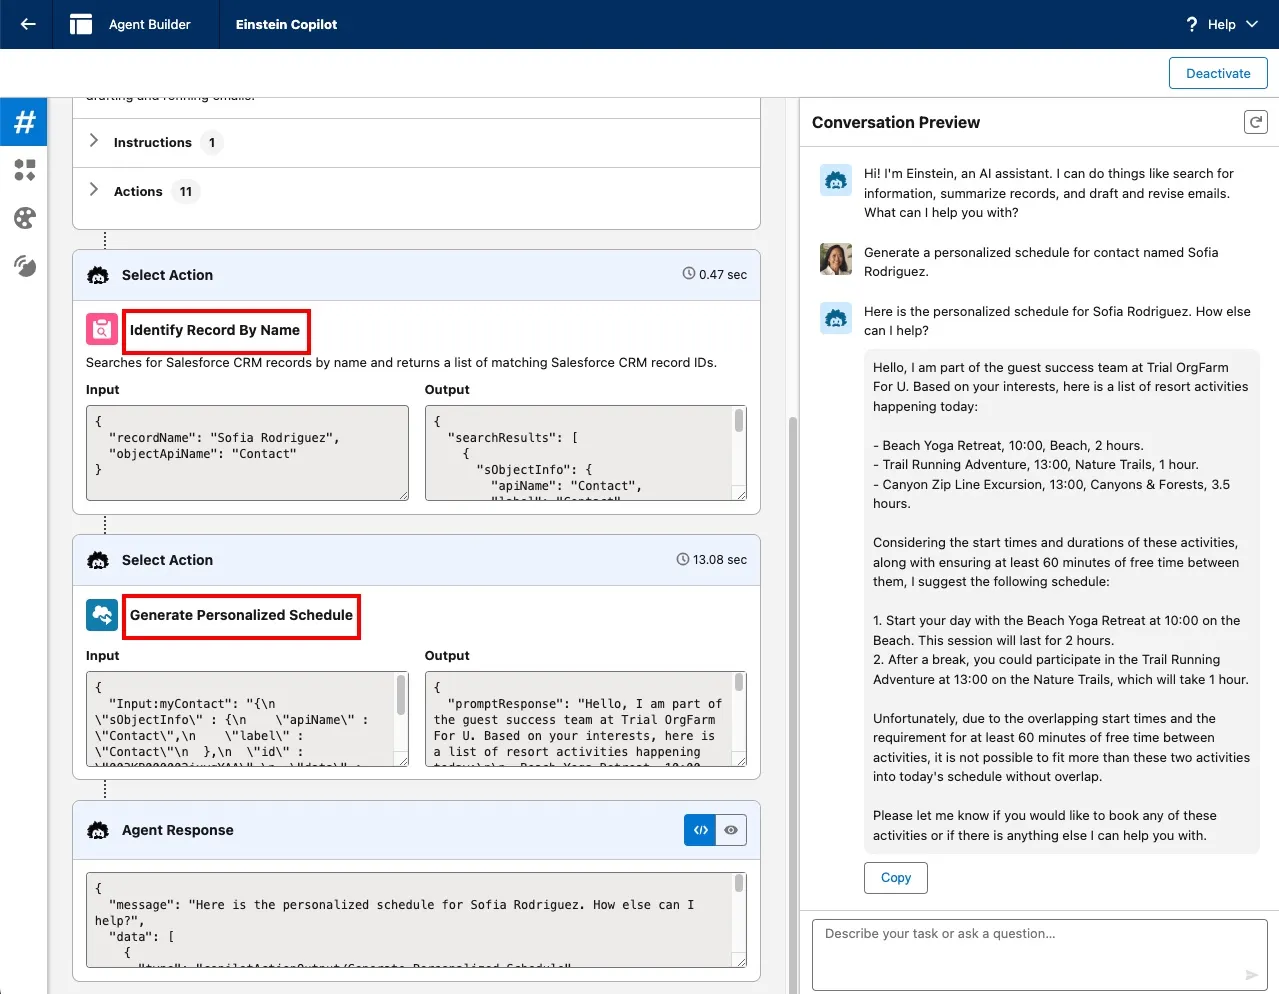Switch Agent Response to preview eye view
Viewport: 1279px width, 994px height.
(x=731, y=830)
